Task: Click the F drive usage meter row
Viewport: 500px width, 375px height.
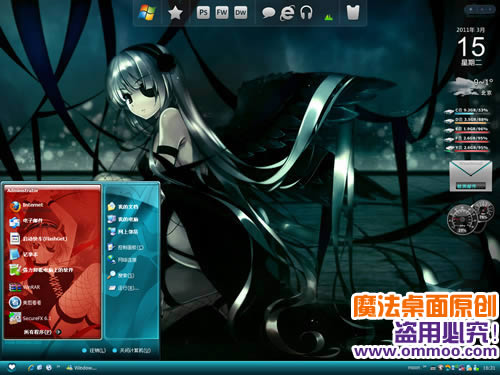Action: tap(468, 139)
